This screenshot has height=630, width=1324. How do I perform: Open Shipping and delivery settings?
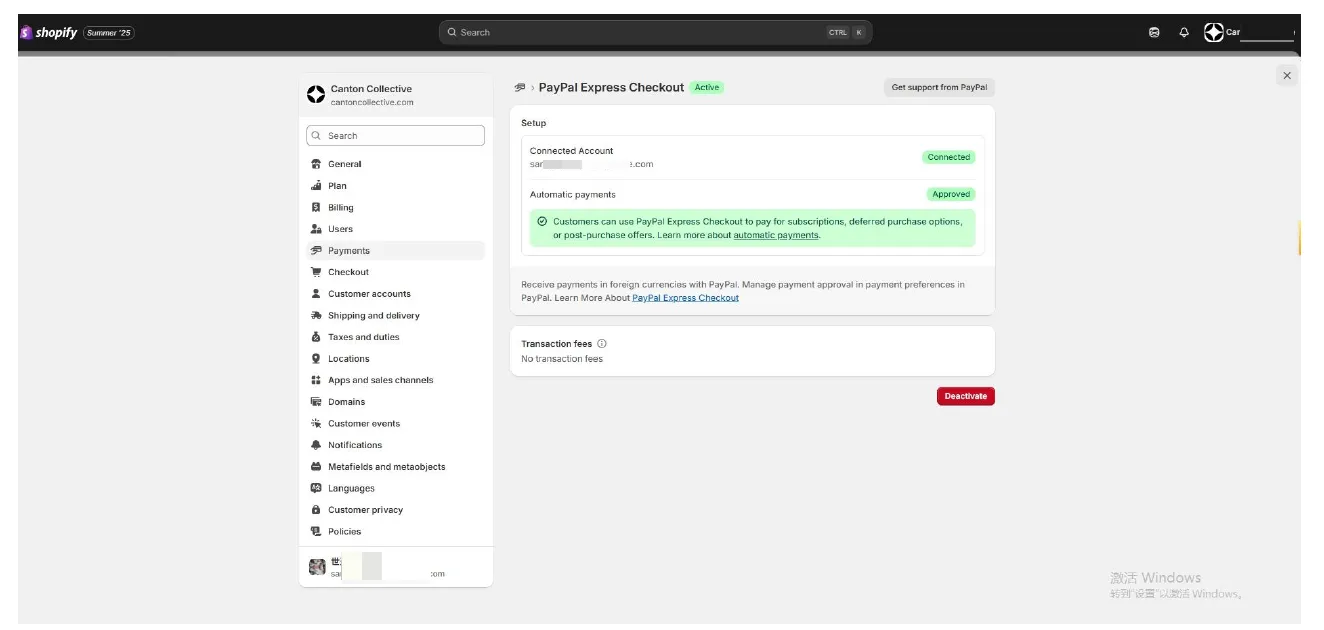point(395,315)
